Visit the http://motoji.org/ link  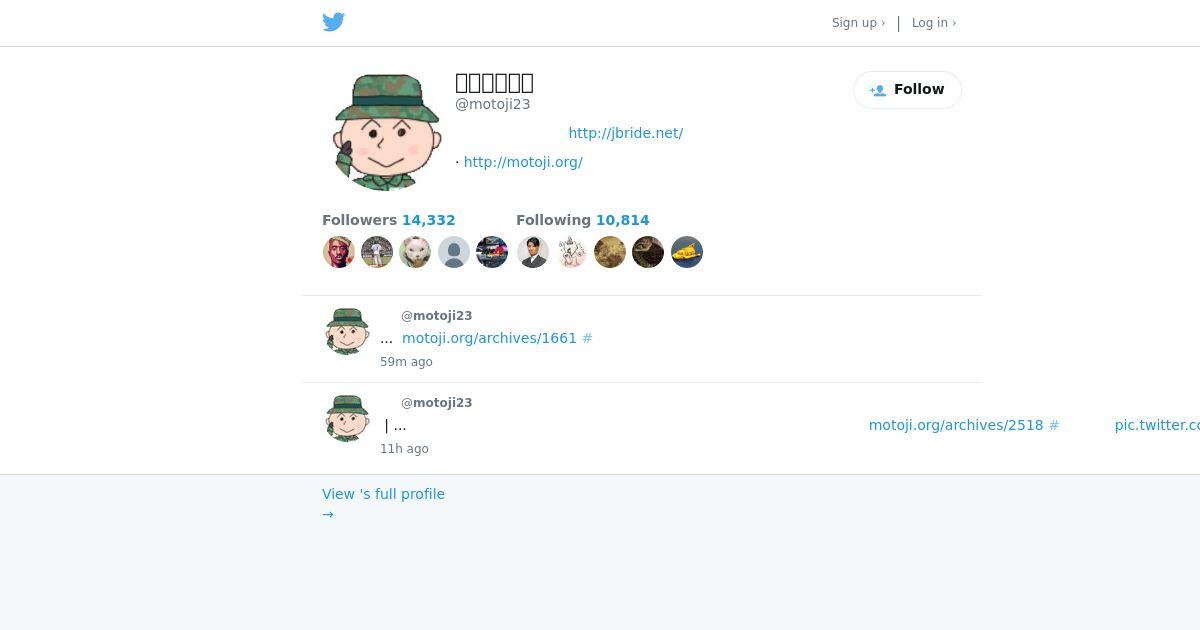[x=523, y=162]
